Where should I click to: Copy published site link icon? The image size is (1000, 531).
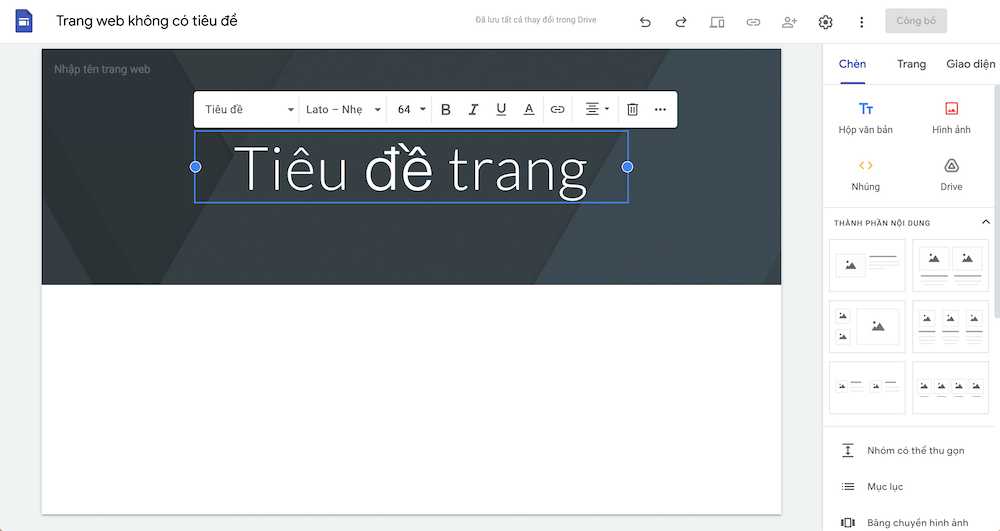click(753, 22)
